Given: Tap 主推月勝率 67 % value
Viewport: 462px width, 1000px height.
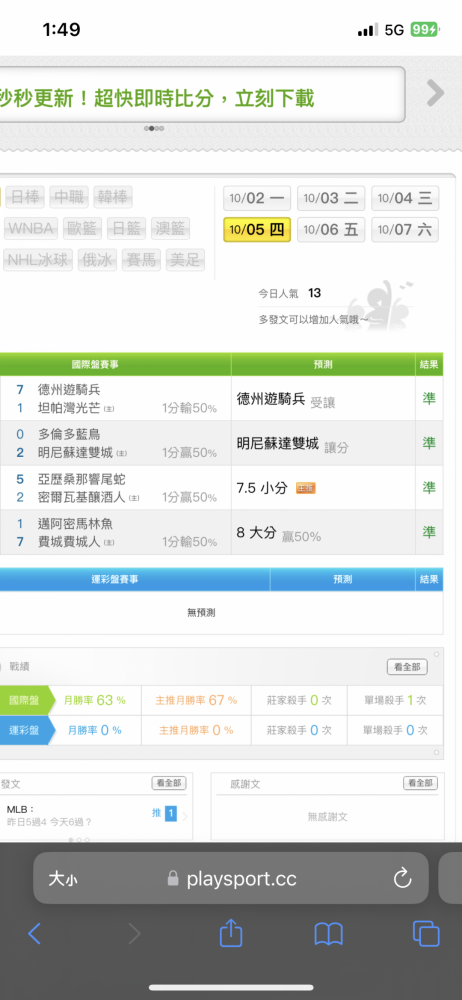Looking at the screenshot, I should [196, 700].
